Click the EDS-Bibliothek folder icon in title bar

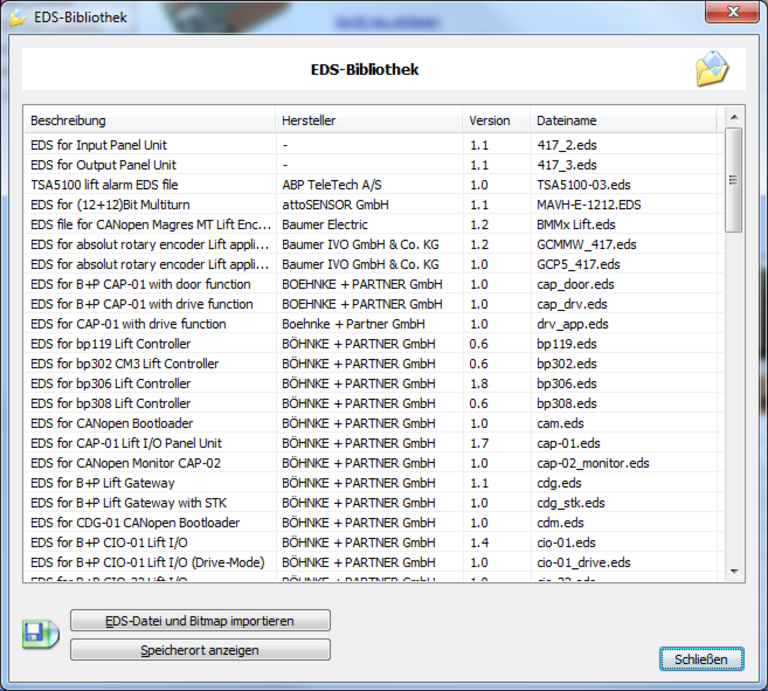tap(18, 17)
